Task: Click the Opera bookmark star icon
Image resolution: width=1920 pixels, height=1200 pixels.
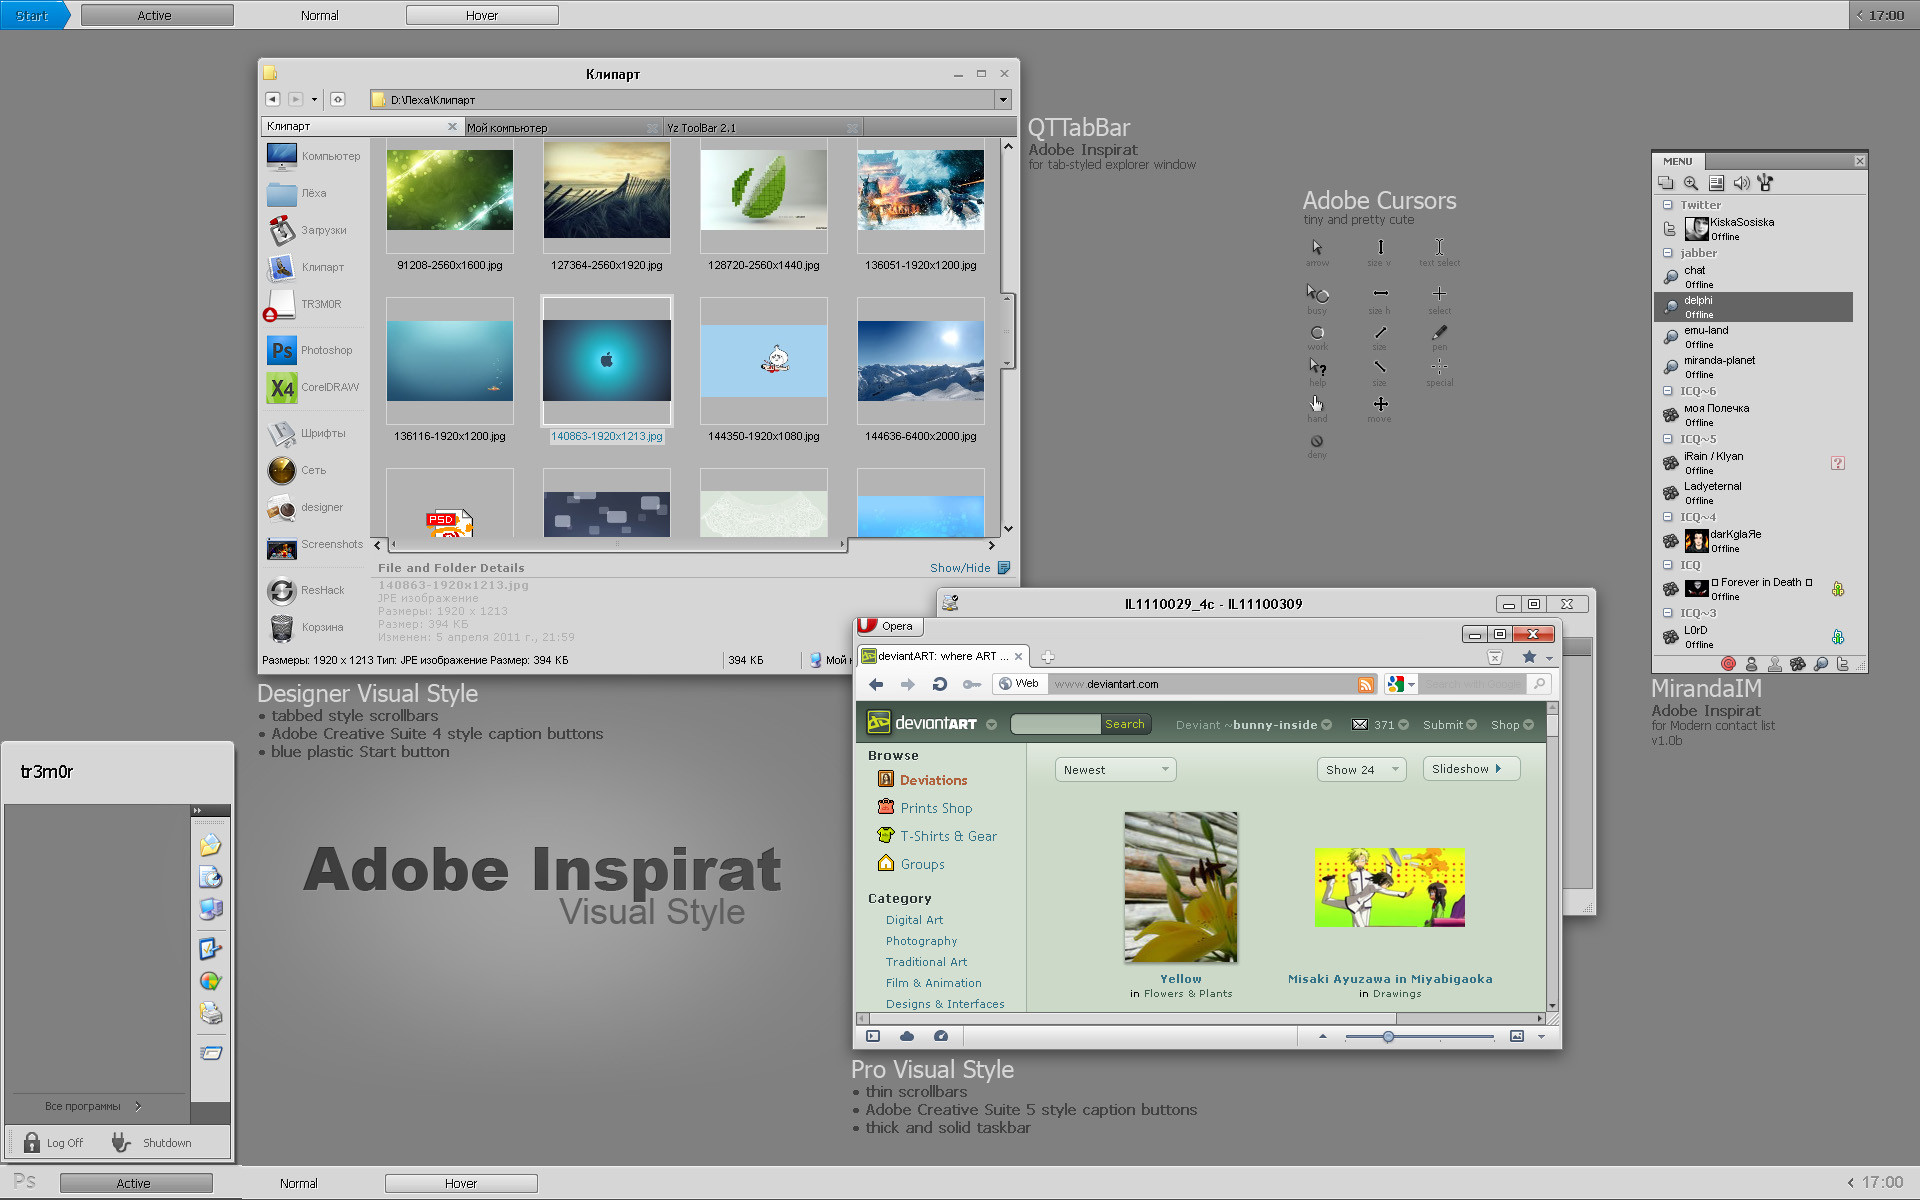Action: (1529, 657)
